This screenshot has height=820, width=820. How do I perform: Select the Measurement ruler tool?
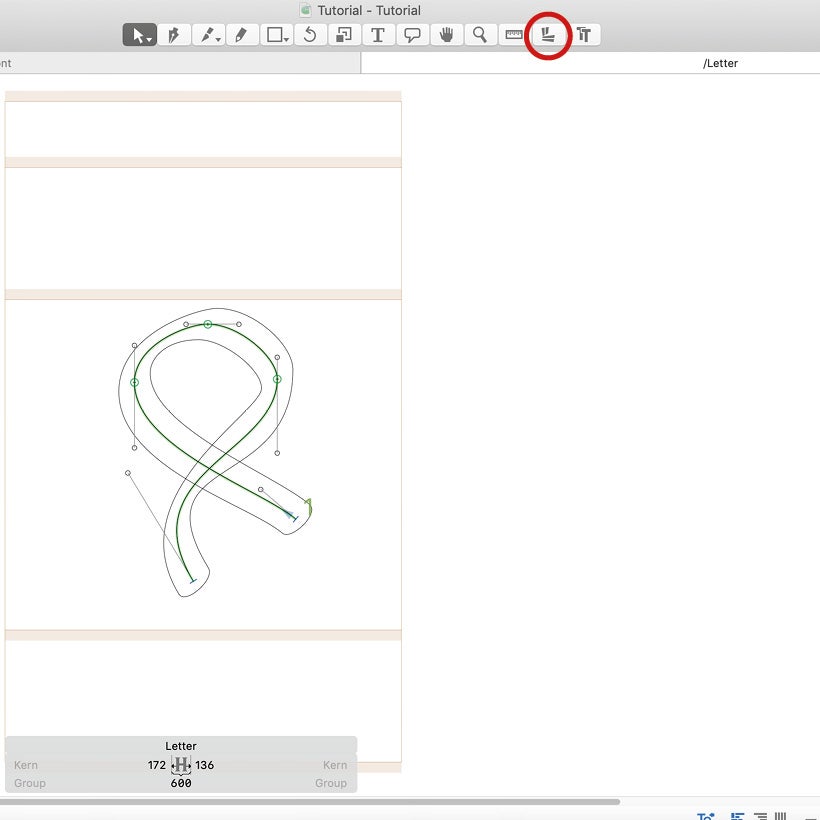(514, 35)
